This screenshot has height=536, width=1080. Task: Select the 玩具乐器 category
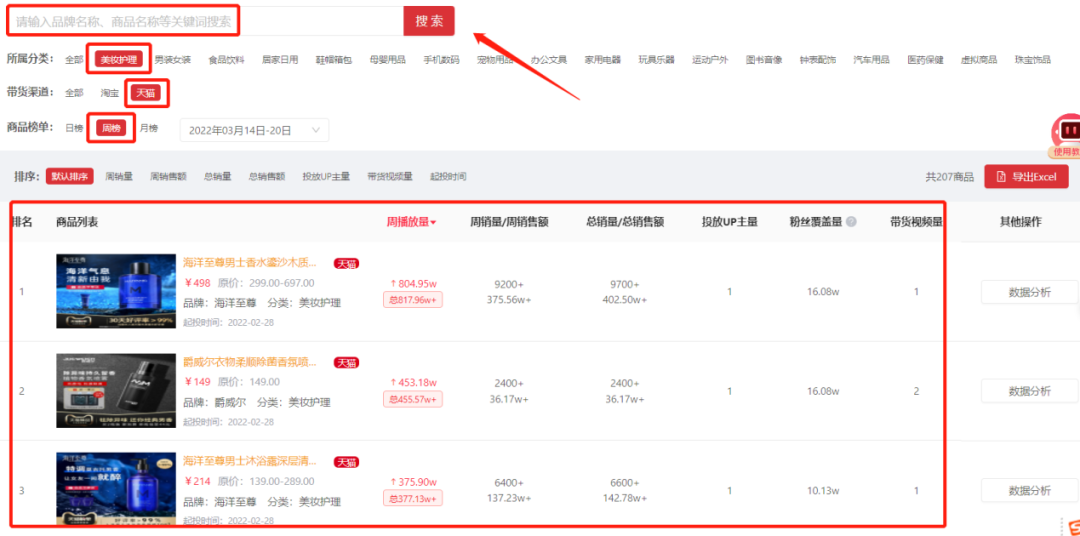pyautogui.click(x=656, y=60)
